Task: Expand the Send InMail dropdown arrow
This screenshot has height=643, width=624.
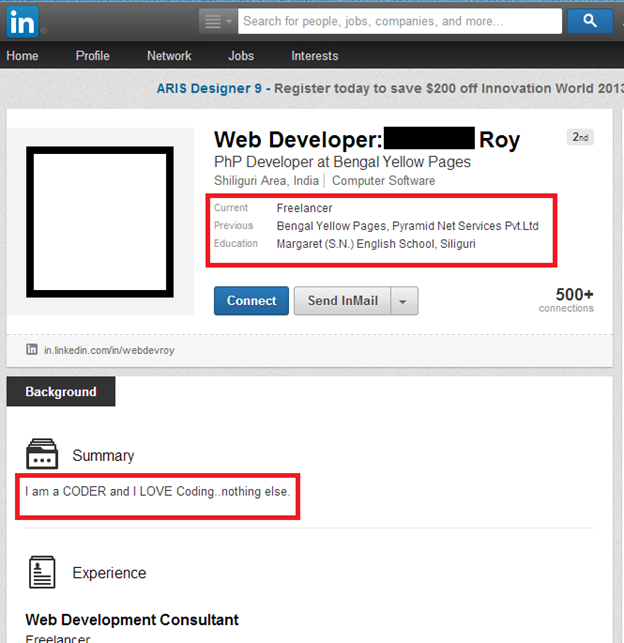Action: [x=404, y=301]
